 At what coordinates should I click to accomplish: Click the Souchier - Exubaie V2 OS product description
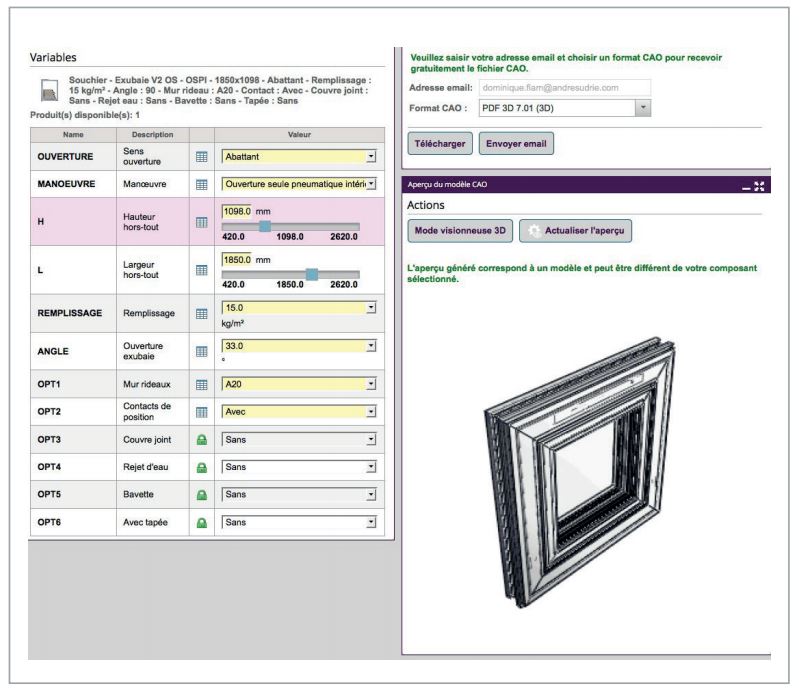(x=220, y=90)
